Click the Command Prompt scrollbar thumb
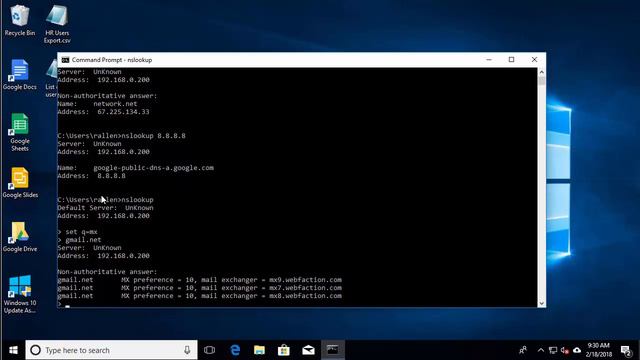The image size is (640, 360). click(542, 80)
